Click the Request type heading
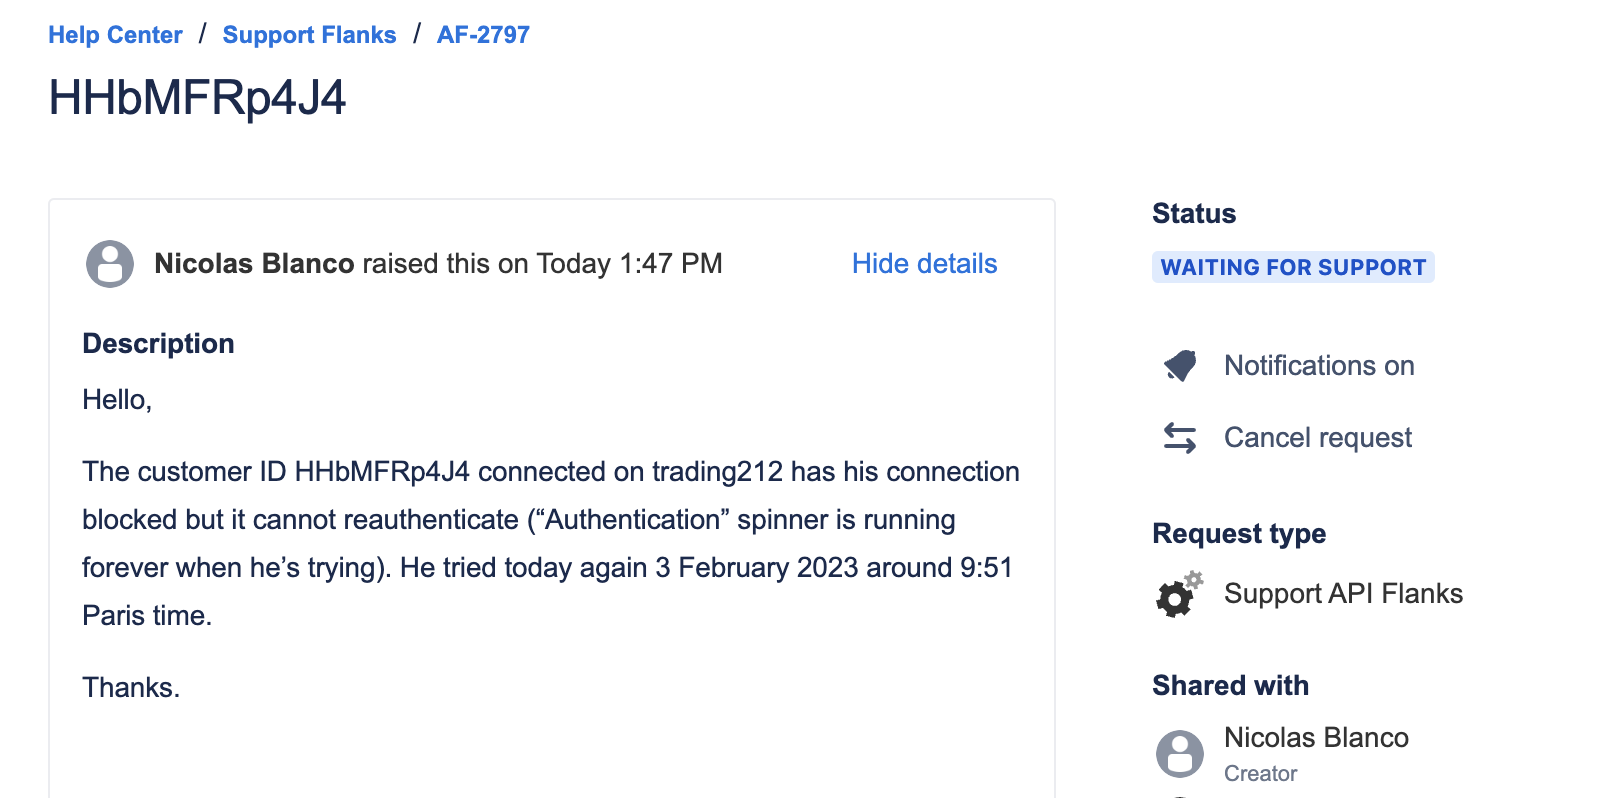 click(1239, 534)
